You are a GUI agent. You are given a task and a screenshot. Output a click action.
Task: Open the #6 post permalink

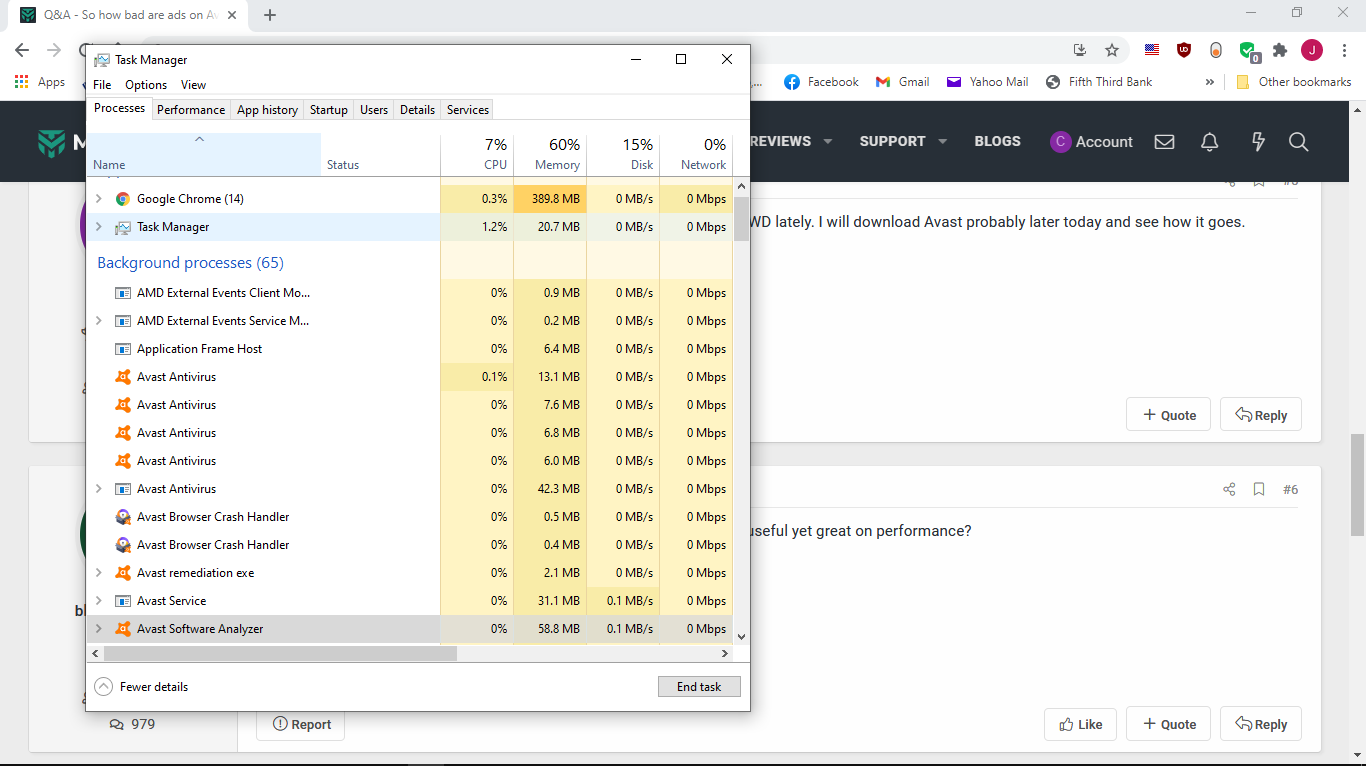tap(1290, 489)
